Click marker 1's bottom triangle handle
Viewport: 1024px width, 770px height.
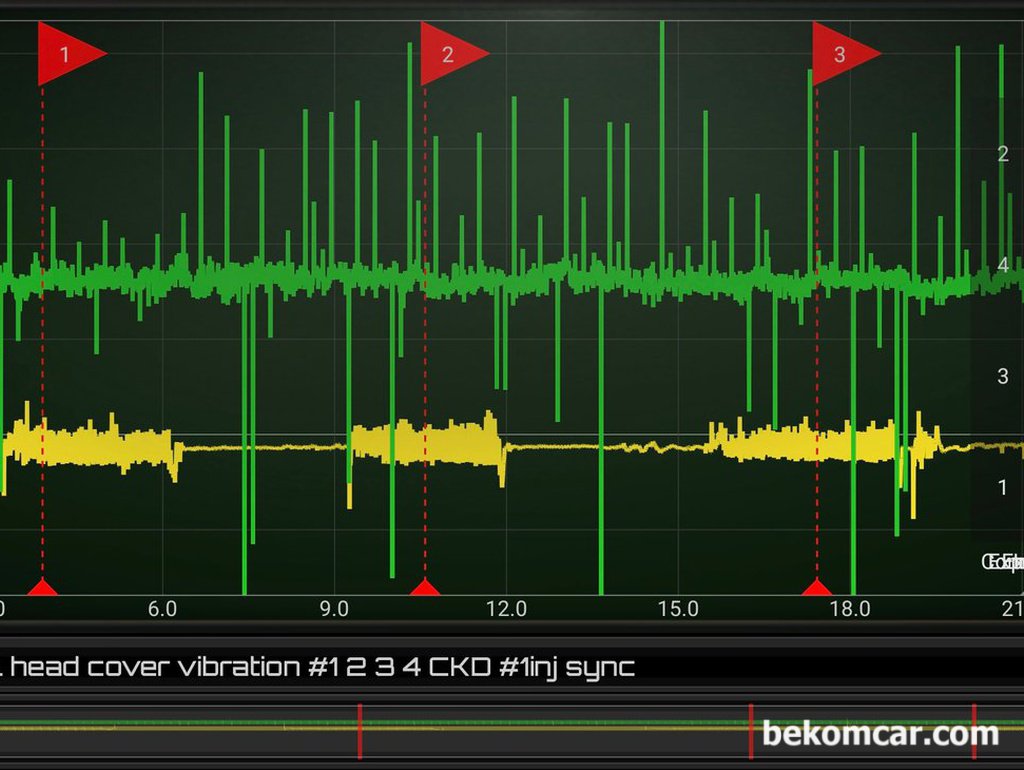42,586
